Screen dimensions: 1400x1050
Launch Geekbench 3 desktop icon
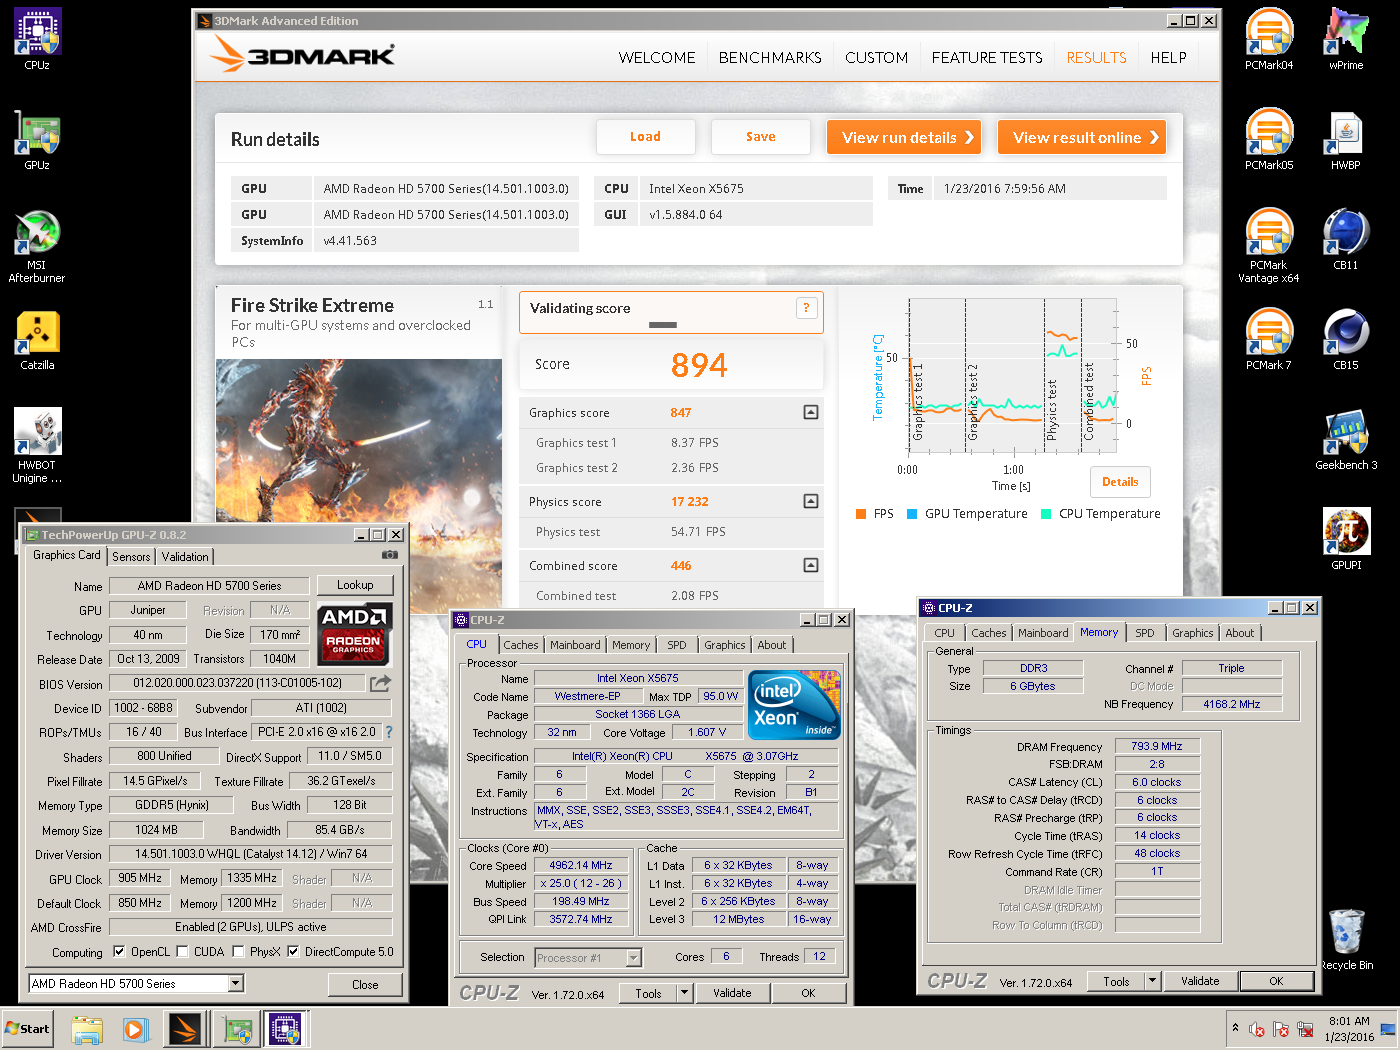(x=1346, y=440)
